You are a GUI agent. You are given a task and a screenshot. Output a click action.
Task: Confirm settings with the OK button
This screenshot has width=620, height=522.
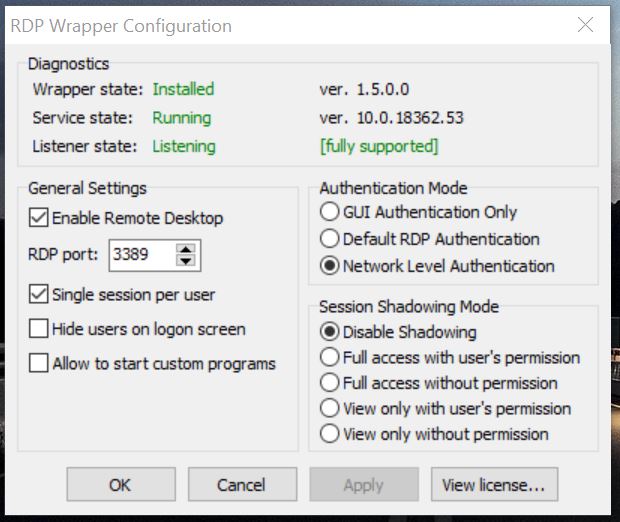(x=121, y=484)
